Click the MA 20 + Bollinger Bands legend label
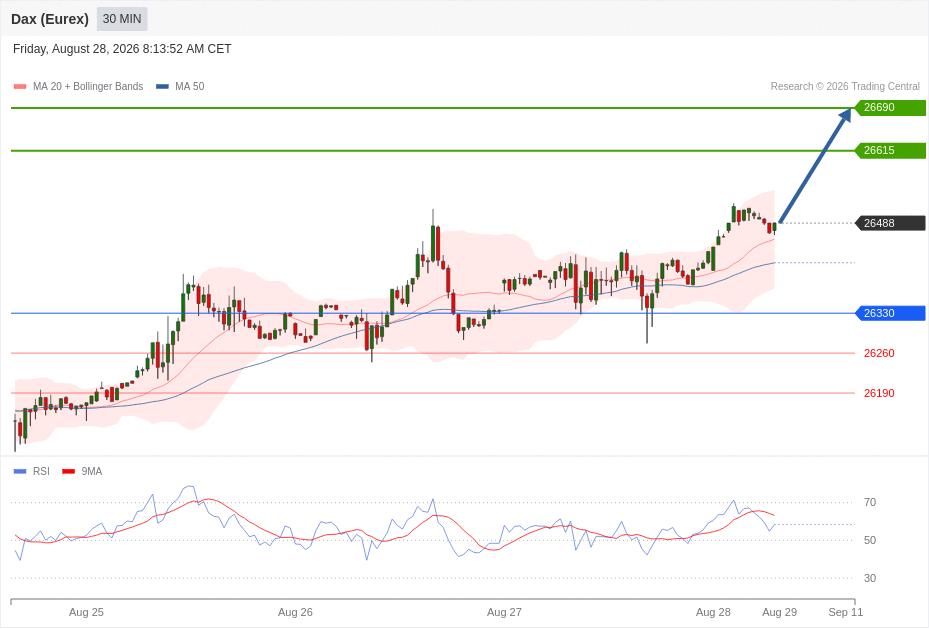The height and width of the screenshot is (629, 929). 88,86
